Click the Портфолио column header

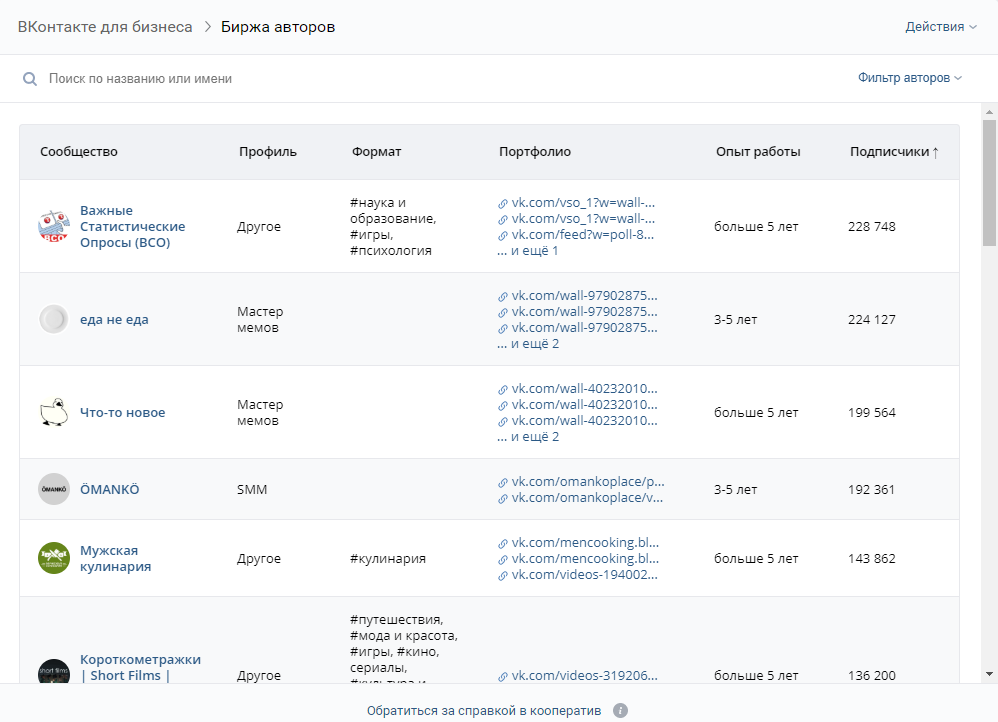tap(535, 152)
